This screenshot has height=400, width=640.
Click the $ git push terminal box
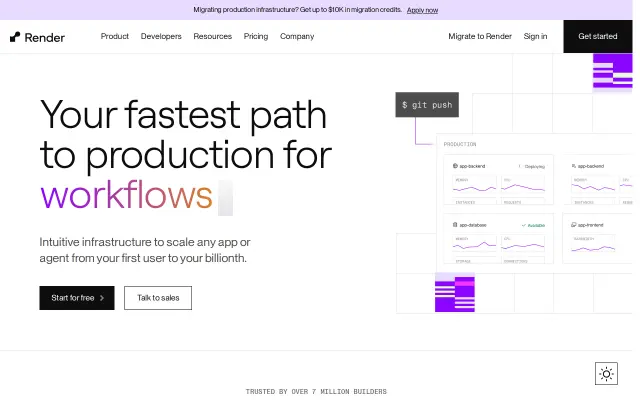pos(427,105)
